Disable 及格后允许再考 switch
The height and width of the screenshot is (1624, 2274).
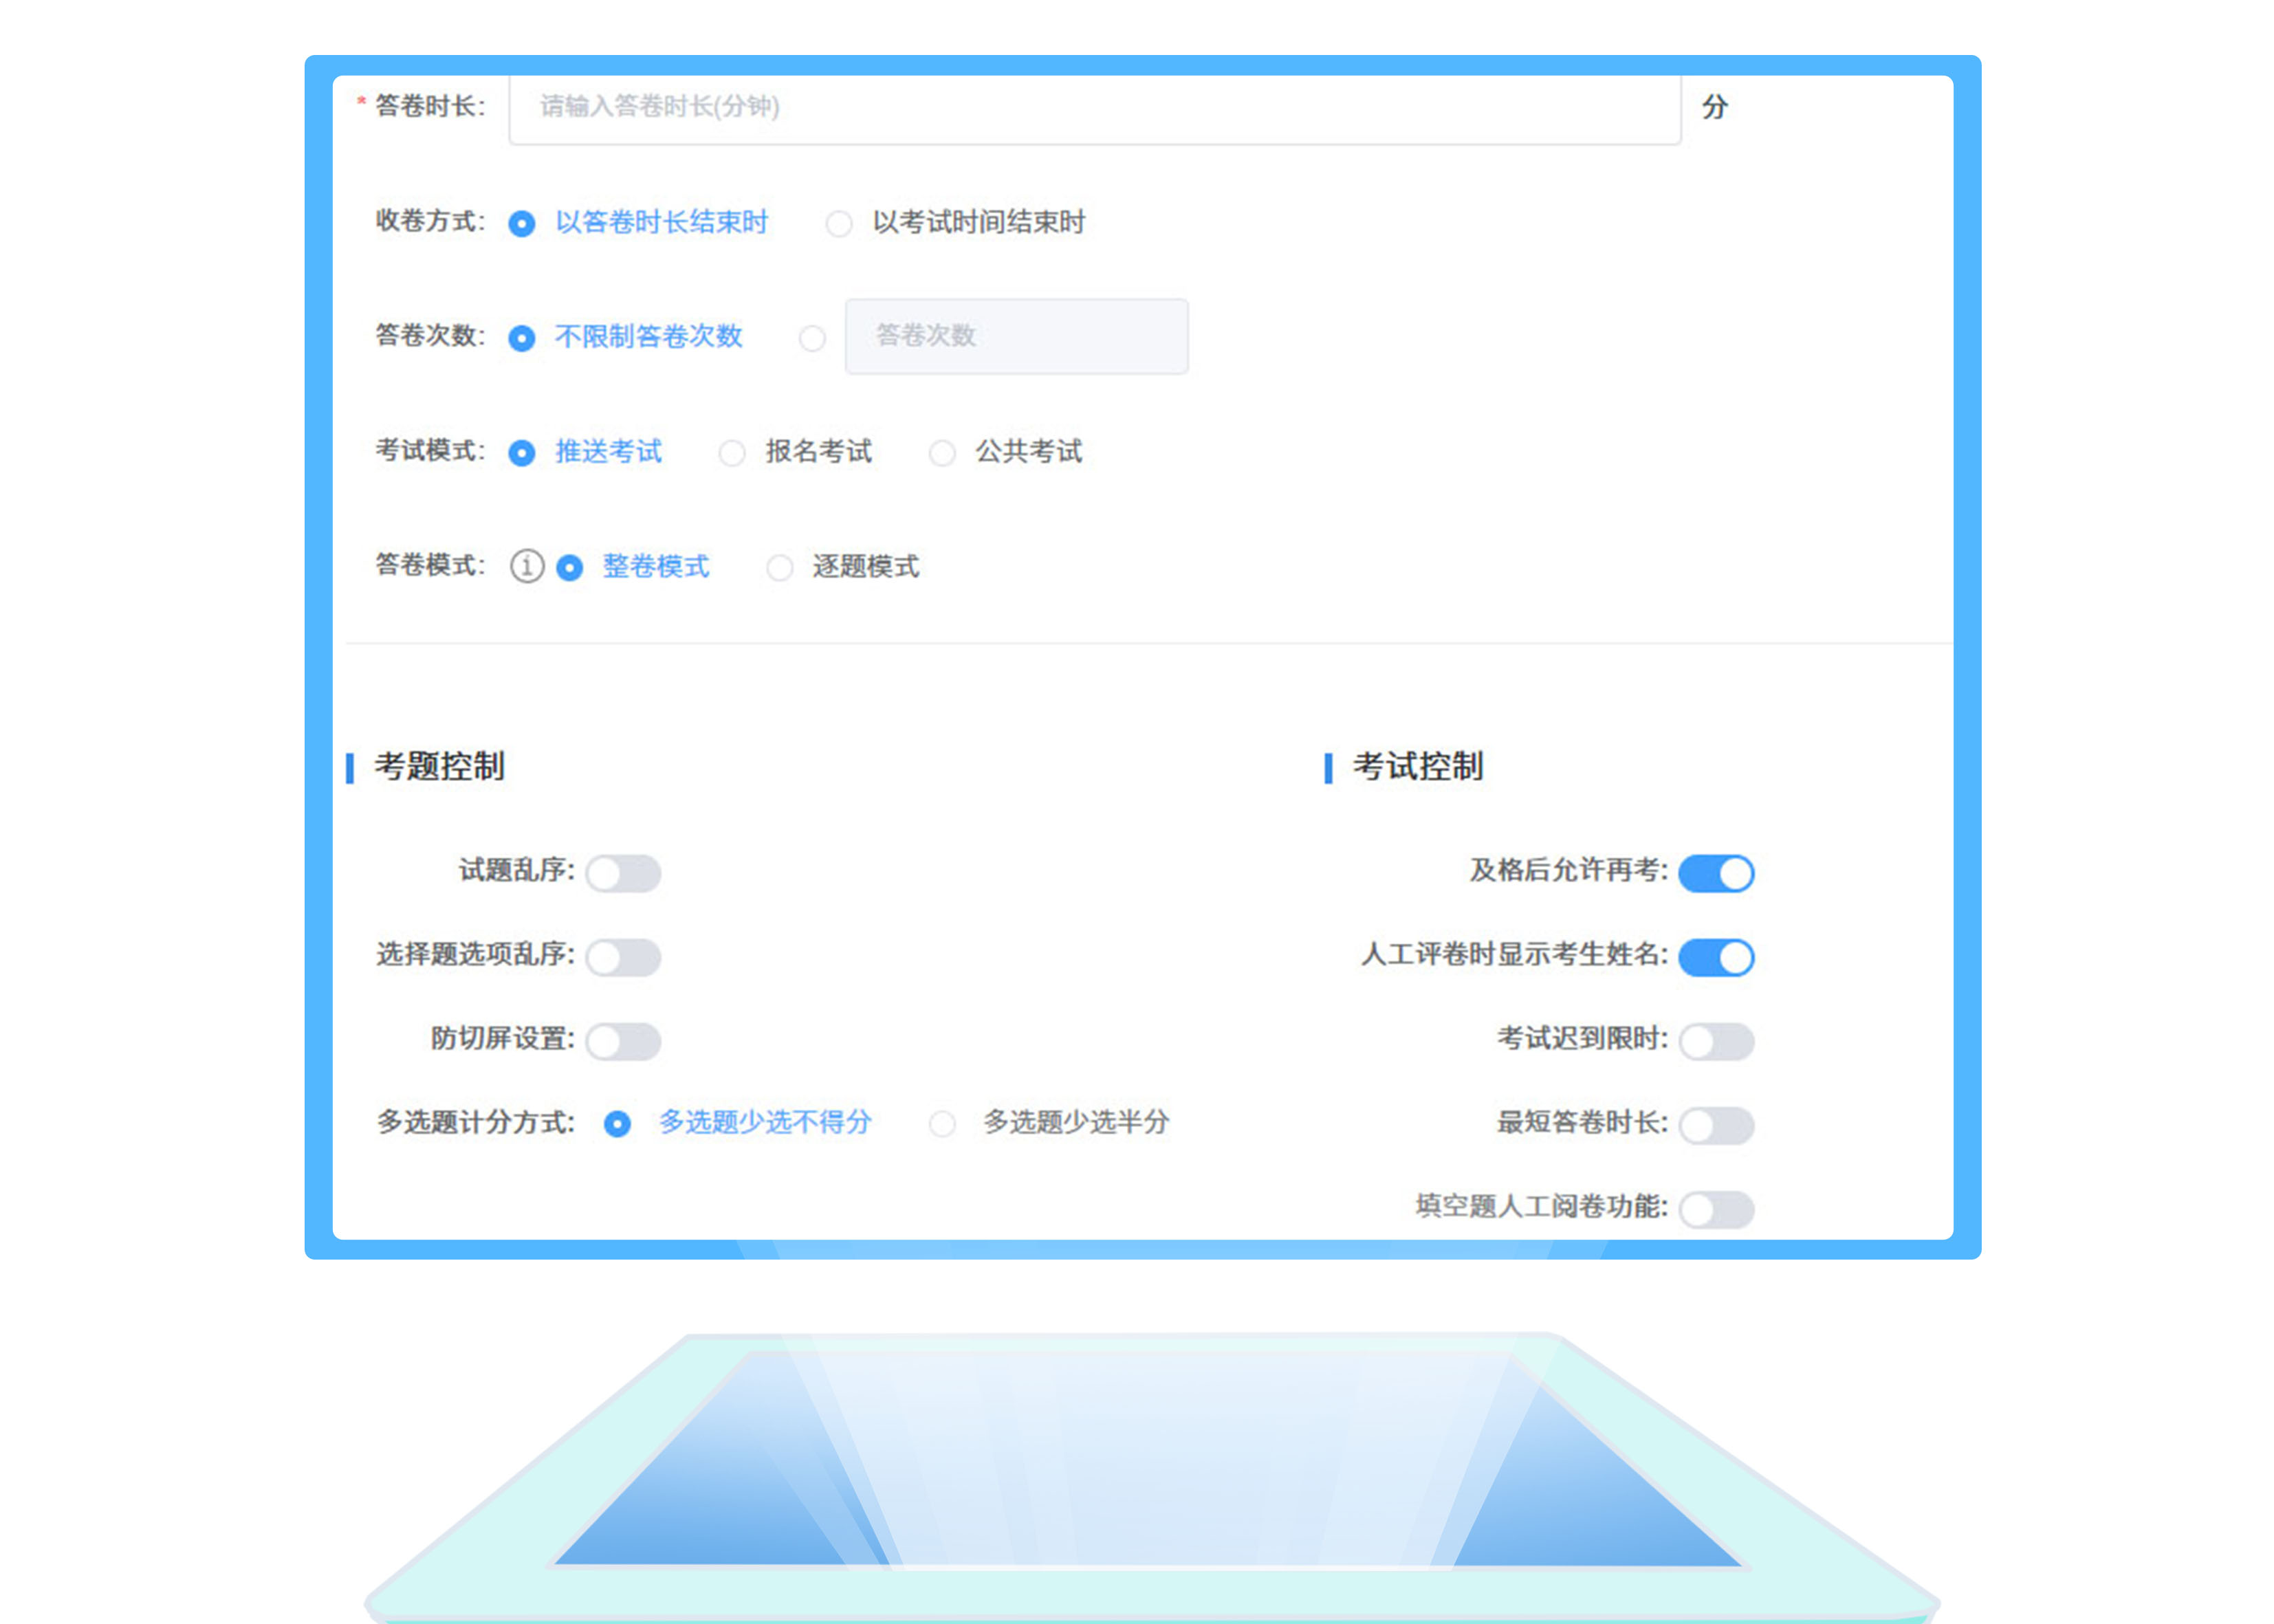(x=1716, y=873)
